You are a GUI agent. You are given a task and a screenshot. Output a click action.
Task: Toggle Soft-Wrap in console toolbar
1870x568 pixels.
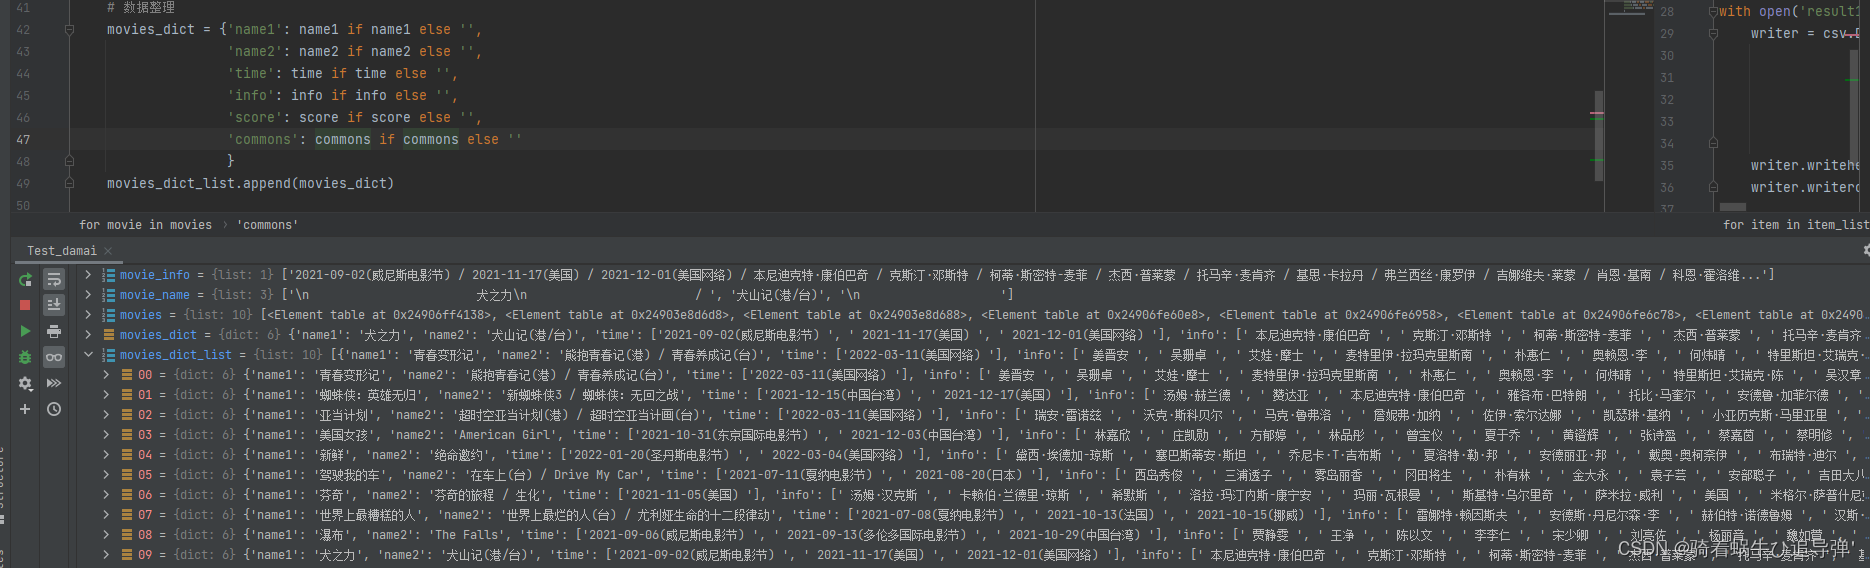[54, 279]
